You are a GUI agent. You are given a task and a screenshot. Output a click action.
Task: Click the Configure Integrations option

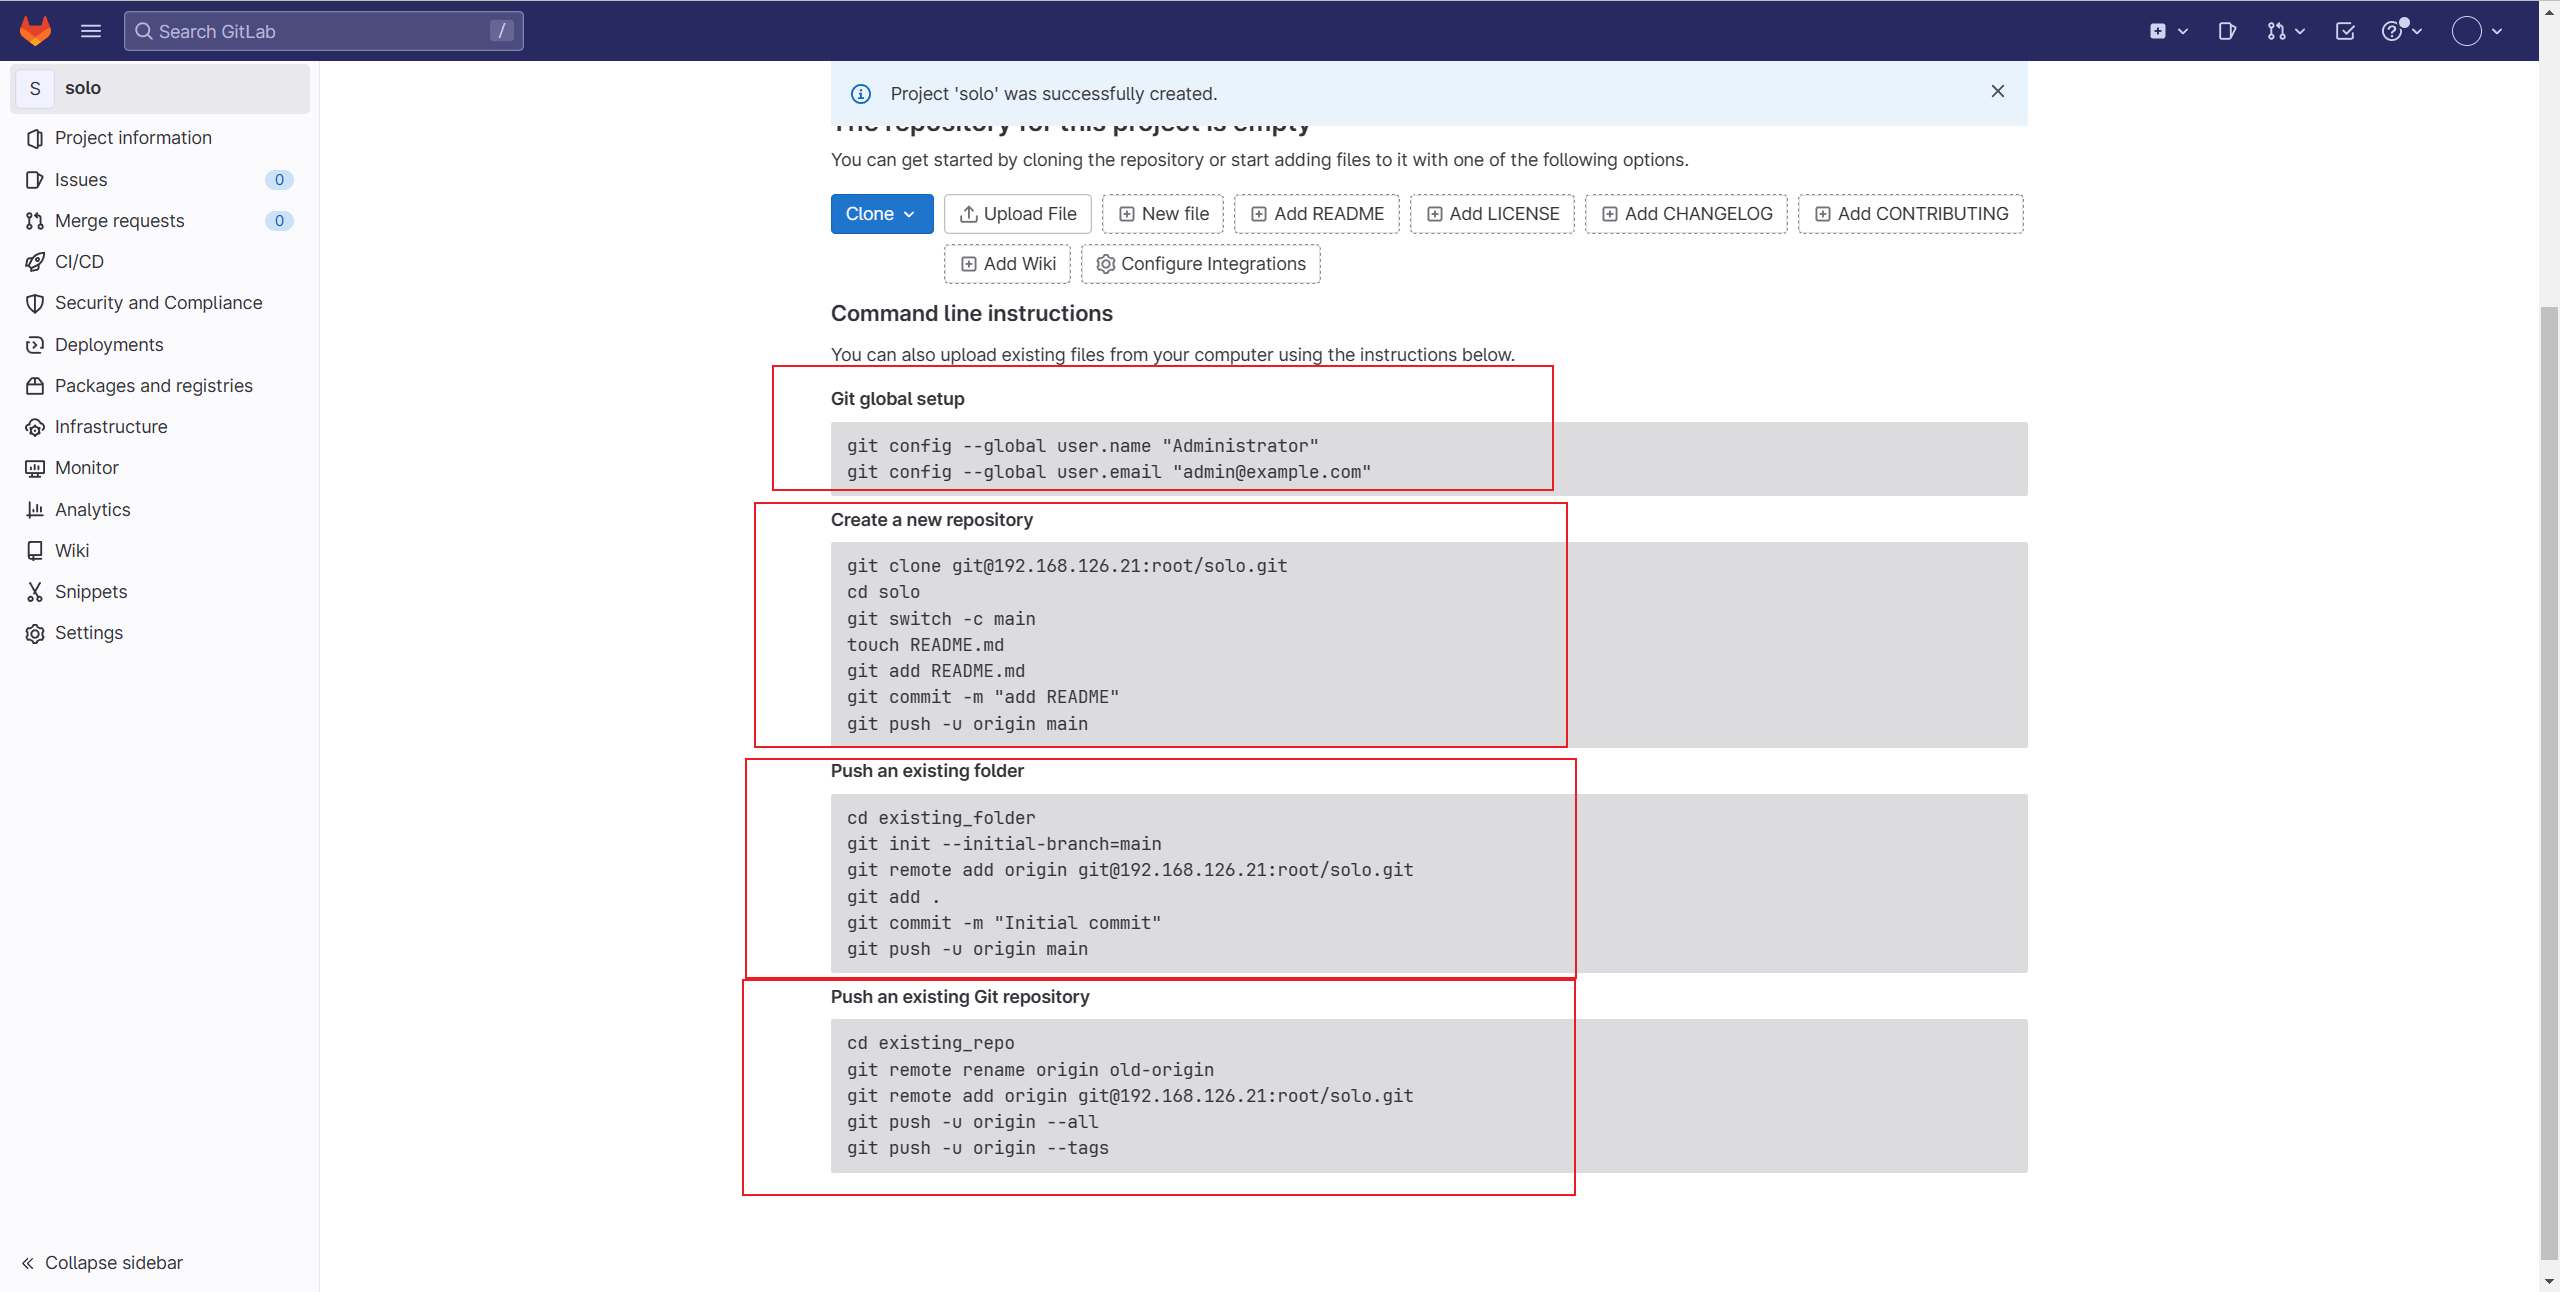[x=1201, y=264]
